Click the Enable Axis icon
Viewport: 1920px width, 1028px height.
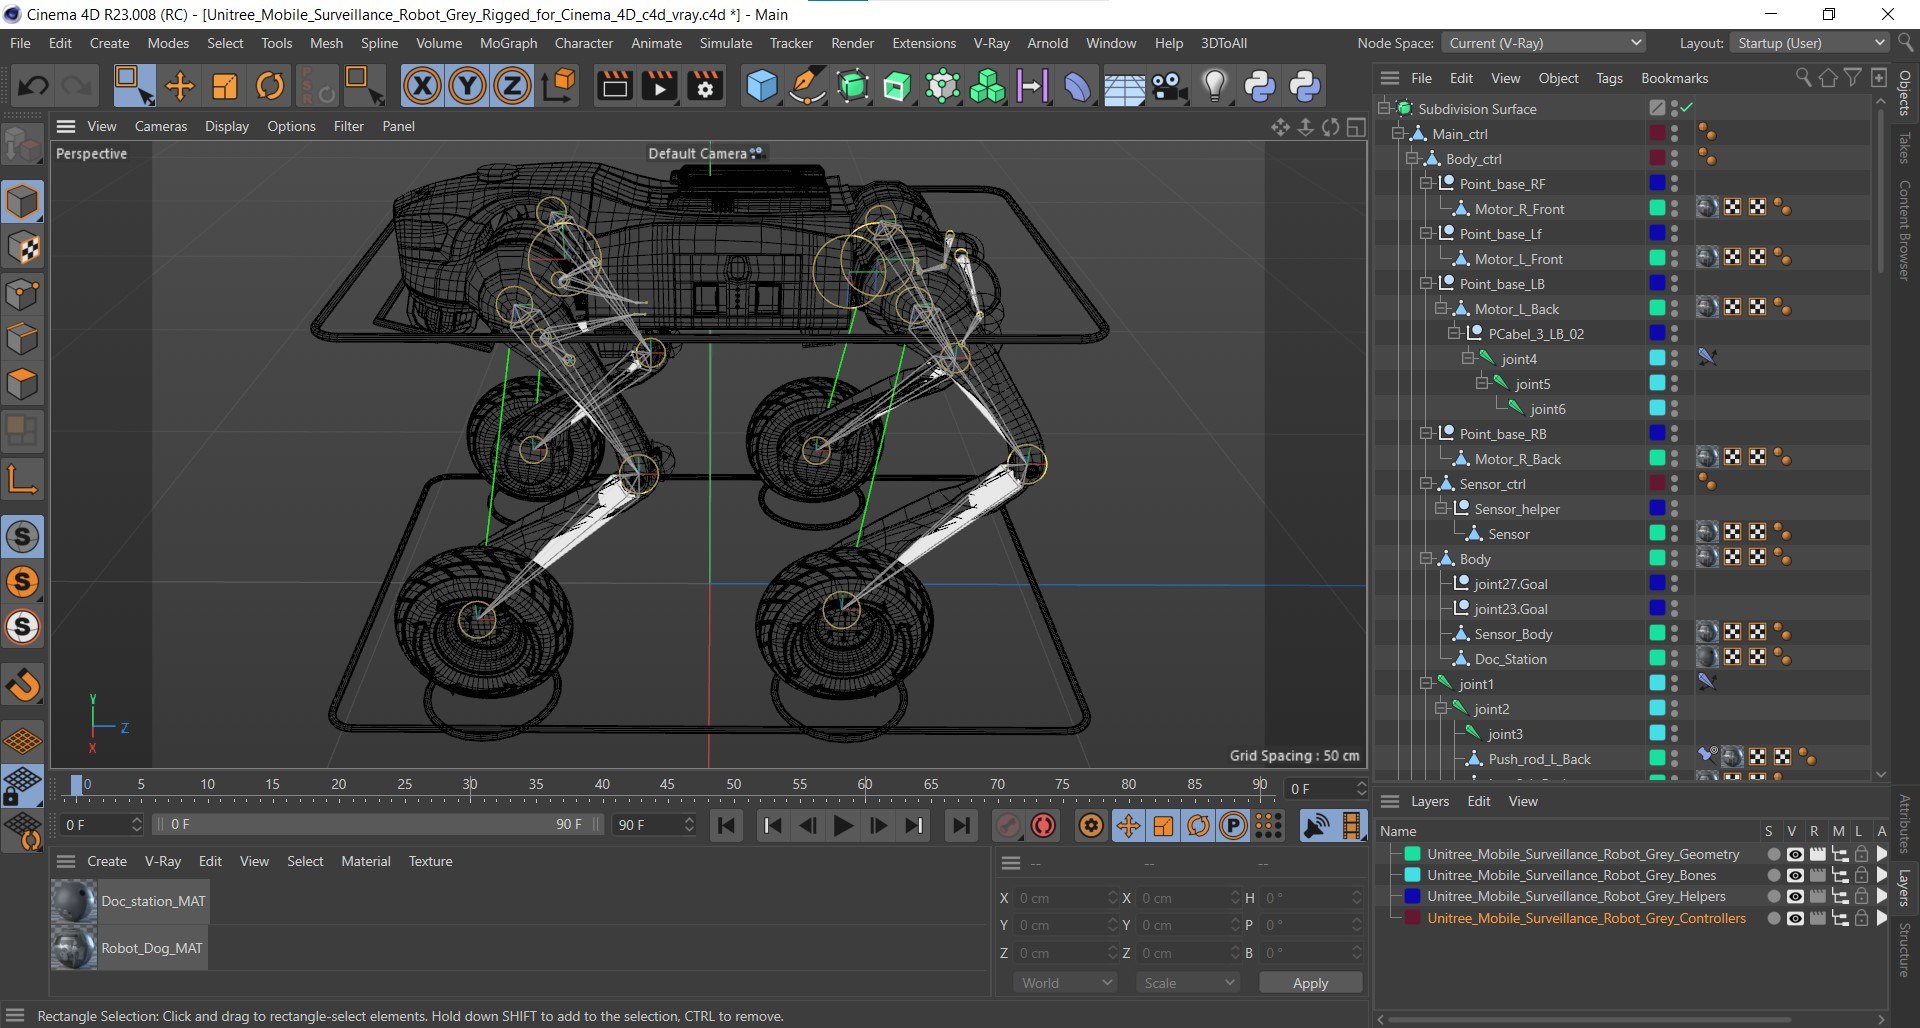point(23,480)
